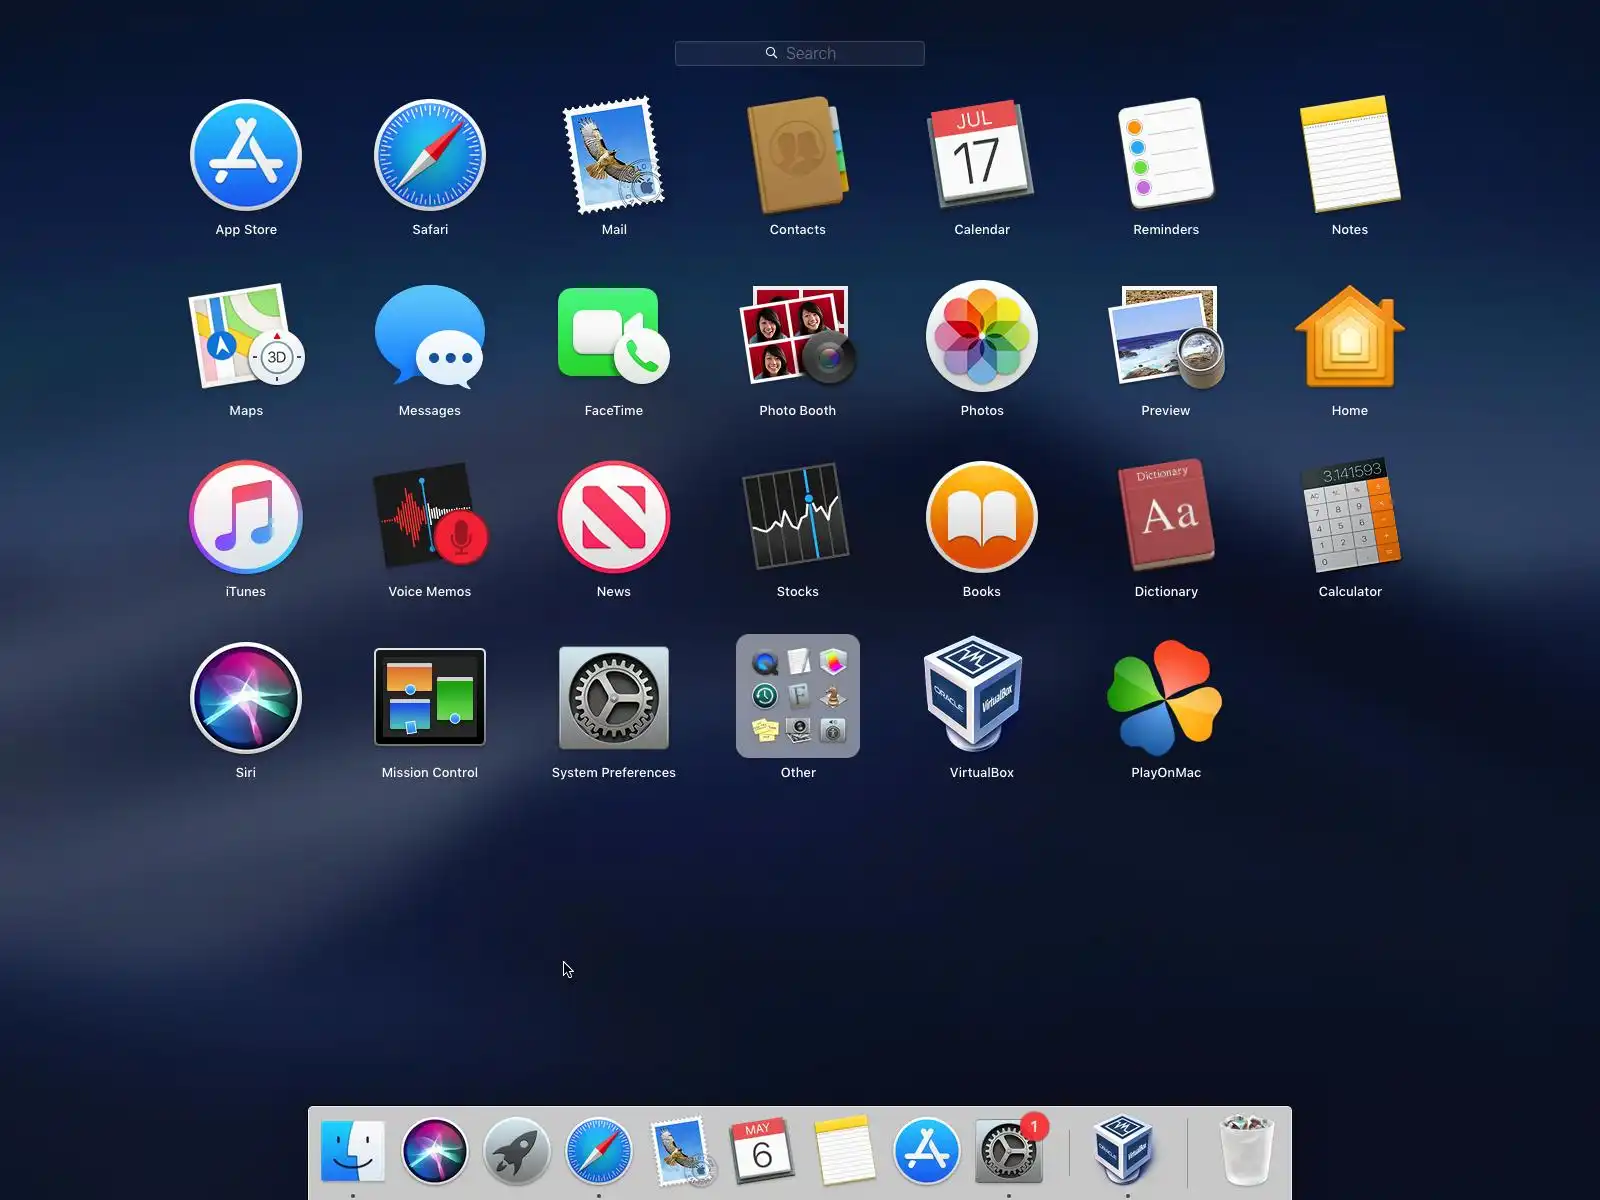
Task: Open the Contacts app
Action: pyautogui.click(x=798, y=155)
